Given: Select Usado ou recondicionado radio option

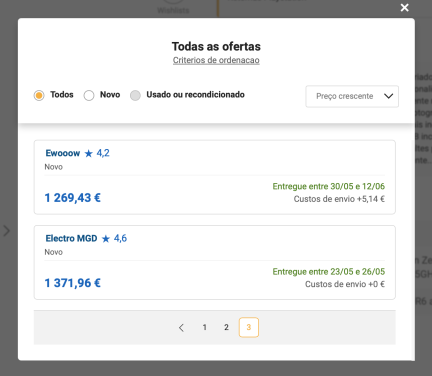Looking at the screenshot, I should 135,95.
